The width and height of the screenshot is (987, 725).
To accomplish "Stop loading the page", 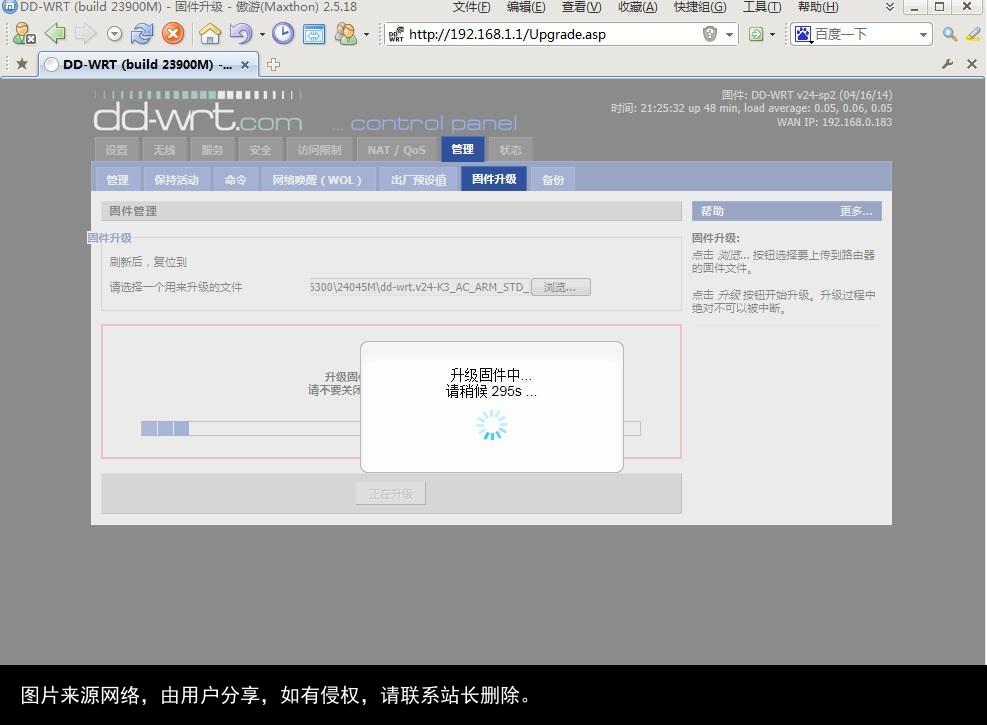I will click(171, 33).
